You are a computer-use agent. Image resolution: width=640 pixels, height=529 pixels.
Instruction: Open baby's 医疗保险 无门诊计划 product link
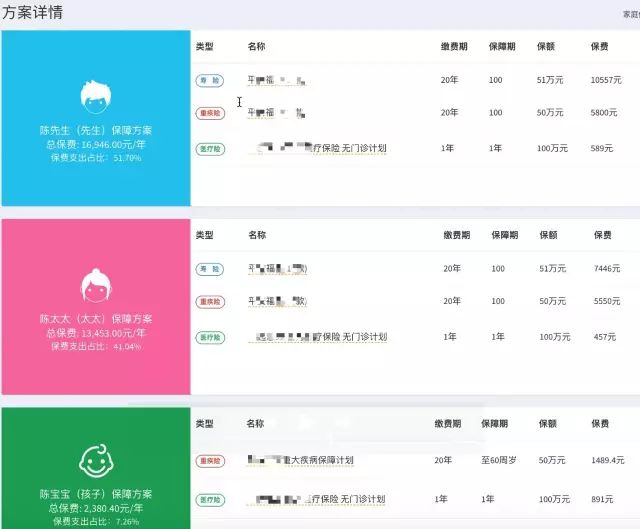click(316, 499)
